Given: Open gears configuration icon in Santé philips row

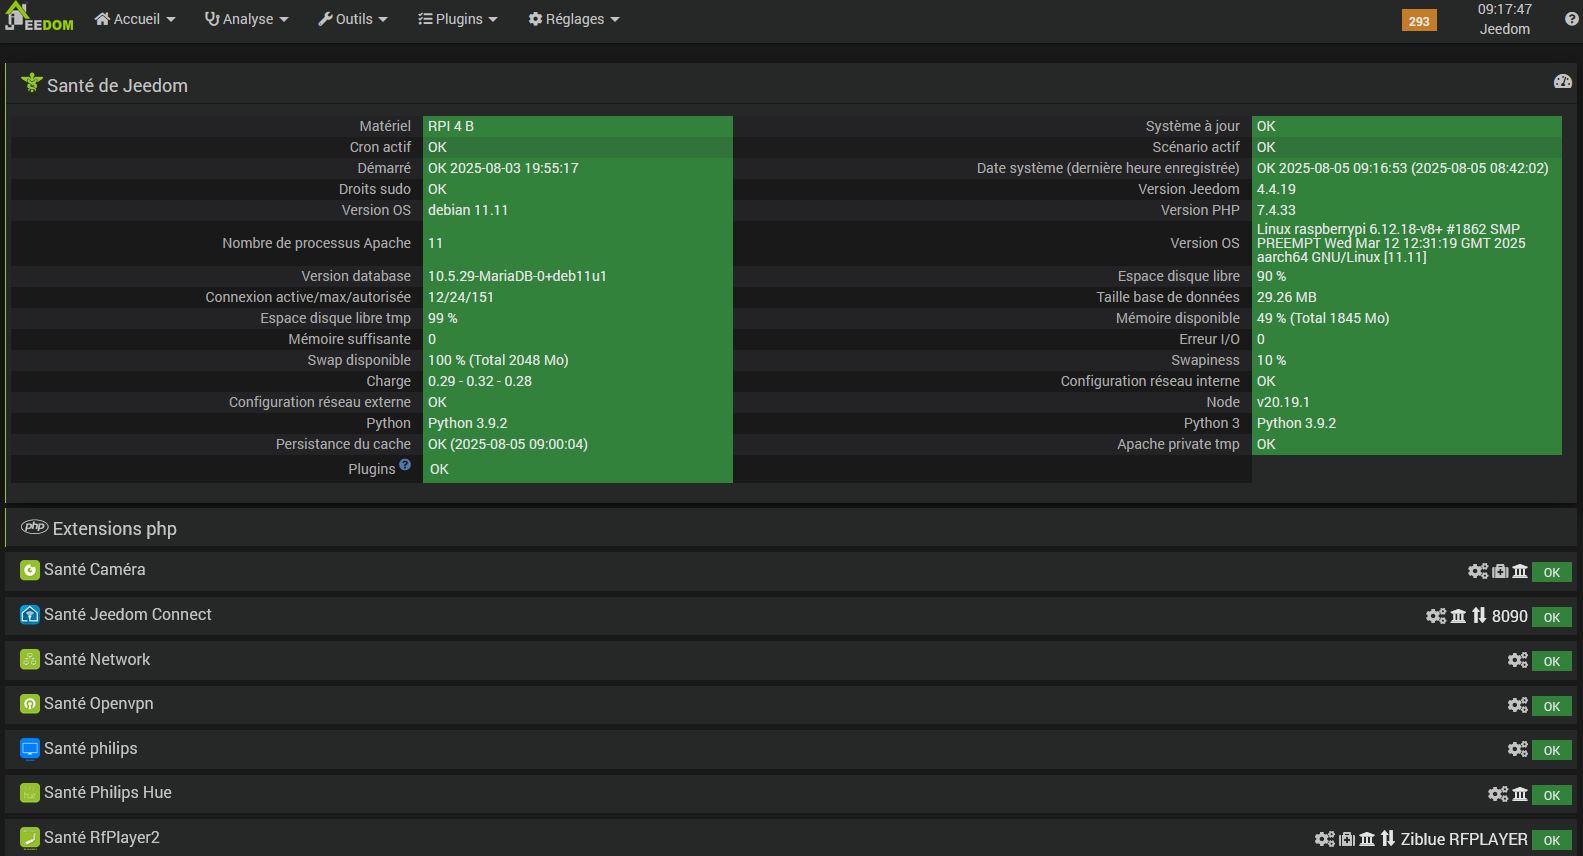Looking at the screenshot, I should (x=1518, y=749).
